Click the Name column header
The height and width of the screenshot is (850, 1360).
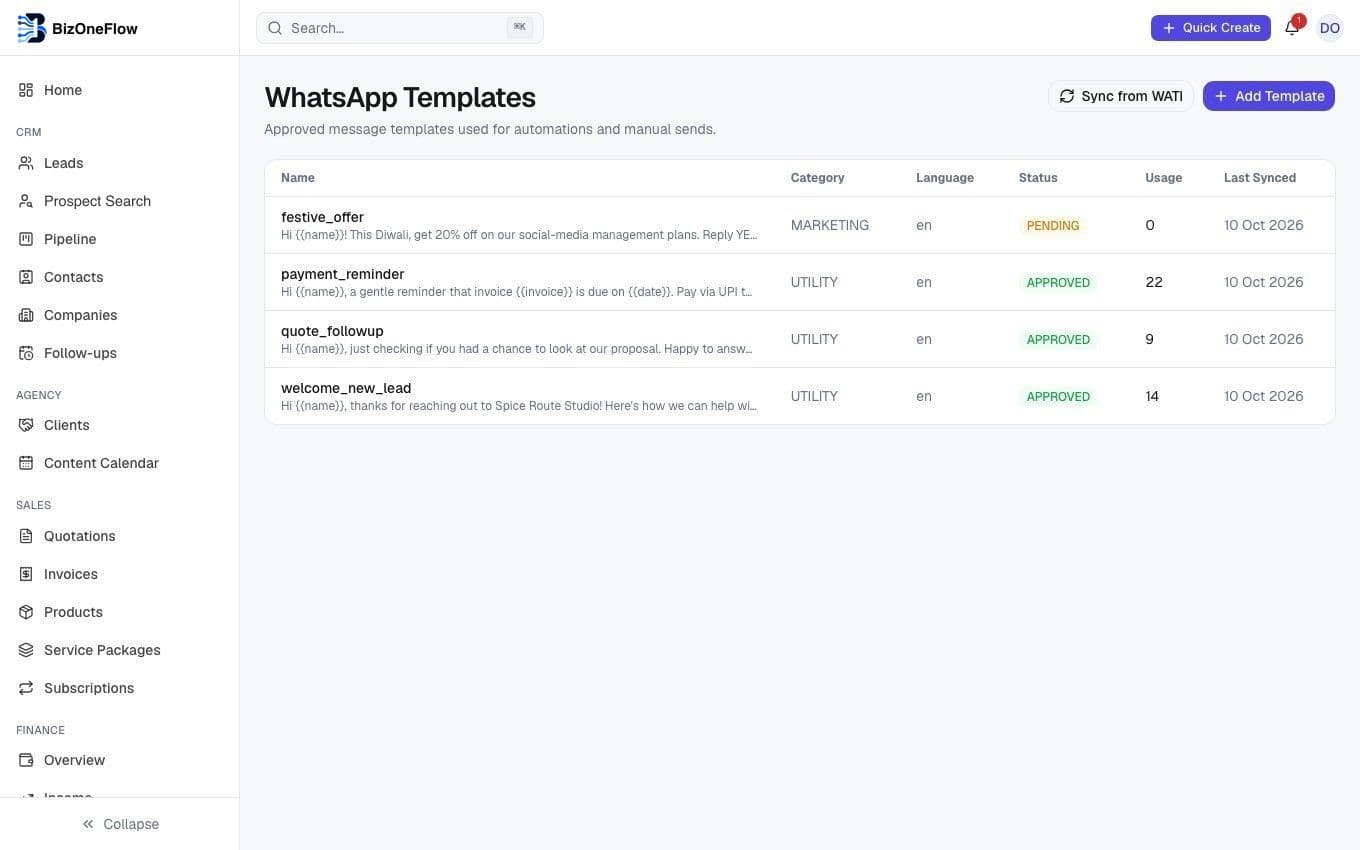pyautogui.click(x=298, y=178)
